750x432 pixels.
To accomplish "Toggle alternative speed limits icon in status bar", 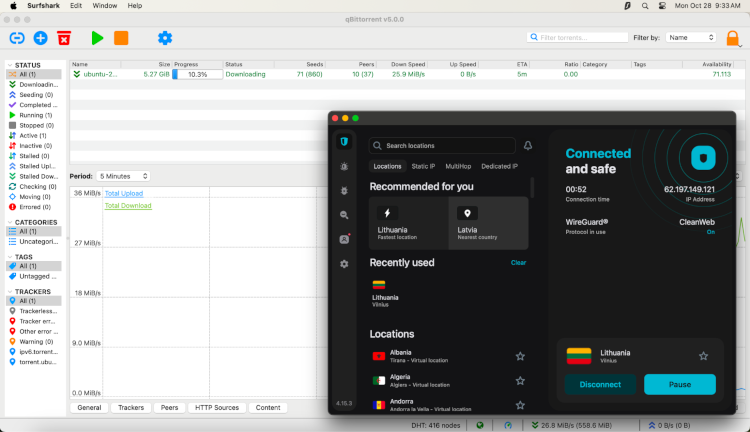I will [508, 425].
